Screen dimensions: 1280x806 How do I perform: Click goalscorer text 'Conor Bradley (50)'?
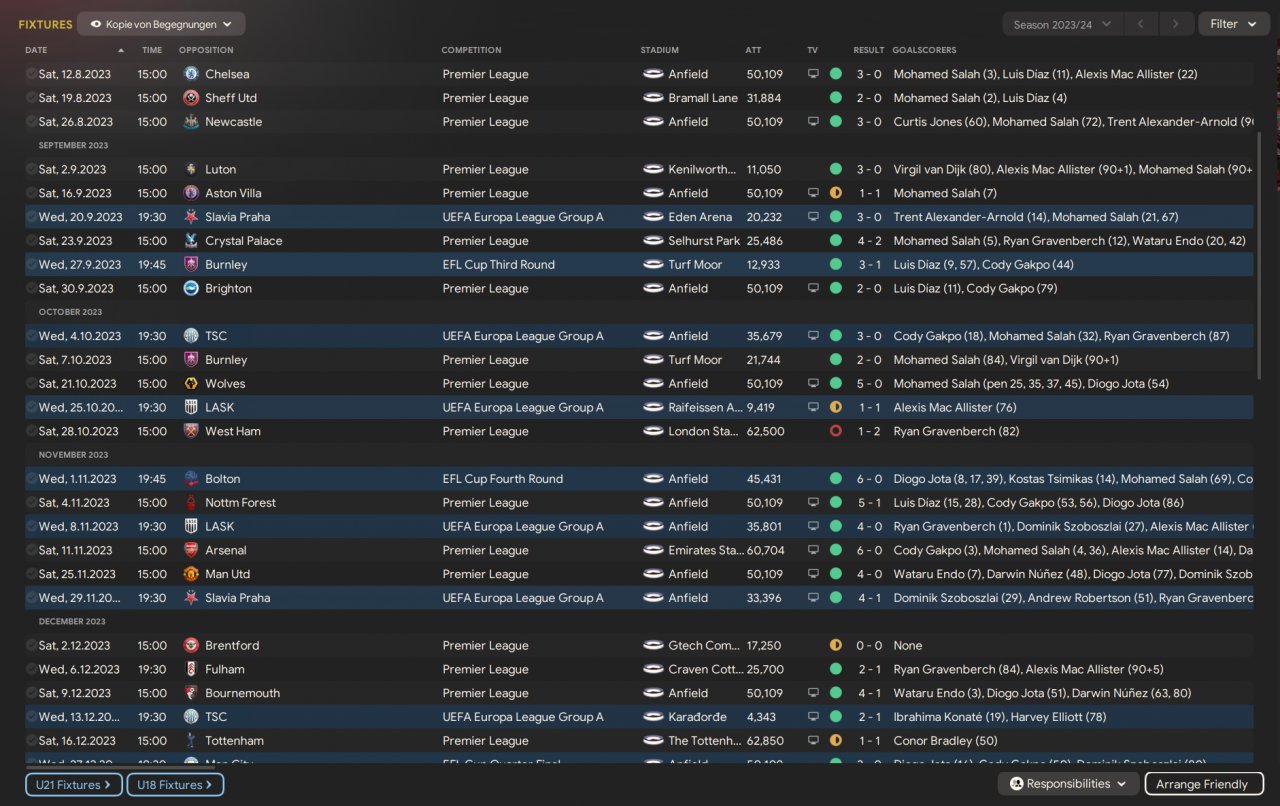(x=945, y=741)
